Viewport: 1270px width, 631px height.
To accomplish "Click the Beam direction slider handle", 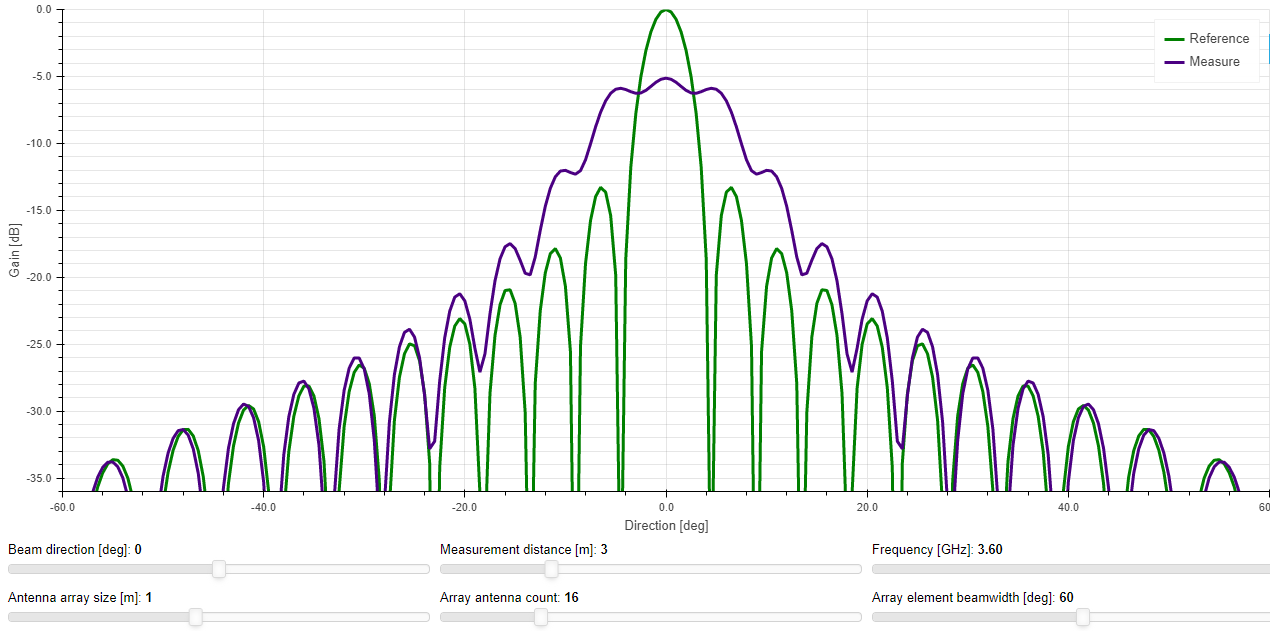I will point(219,569).
